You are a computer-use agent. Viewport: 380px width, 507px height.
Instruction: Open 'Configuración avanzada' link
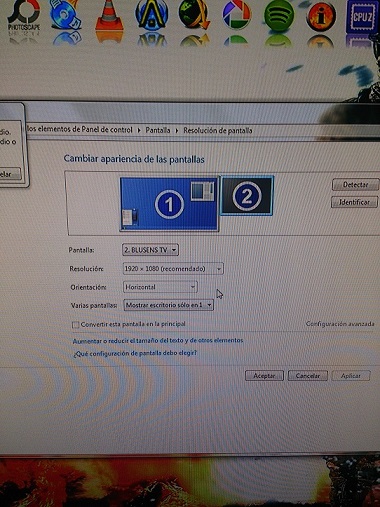[340, 324]
